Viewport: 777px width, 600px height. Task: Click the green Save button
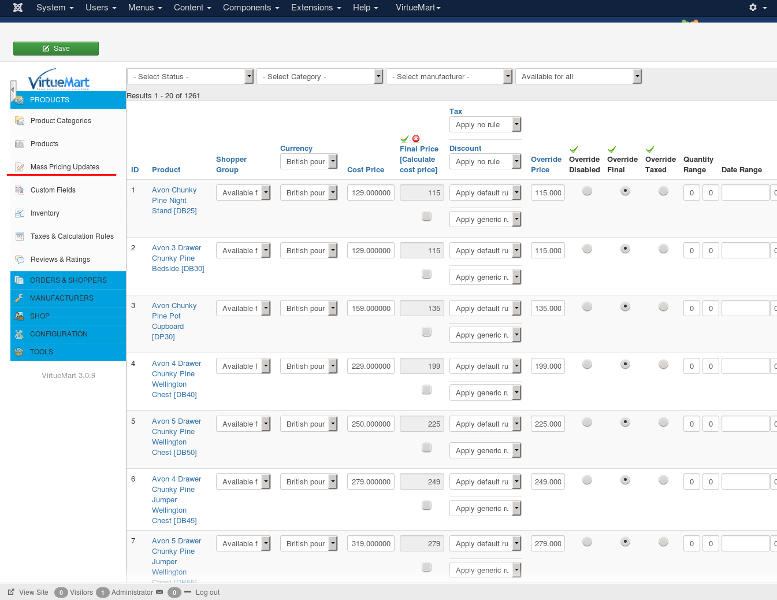click(56, 49)
